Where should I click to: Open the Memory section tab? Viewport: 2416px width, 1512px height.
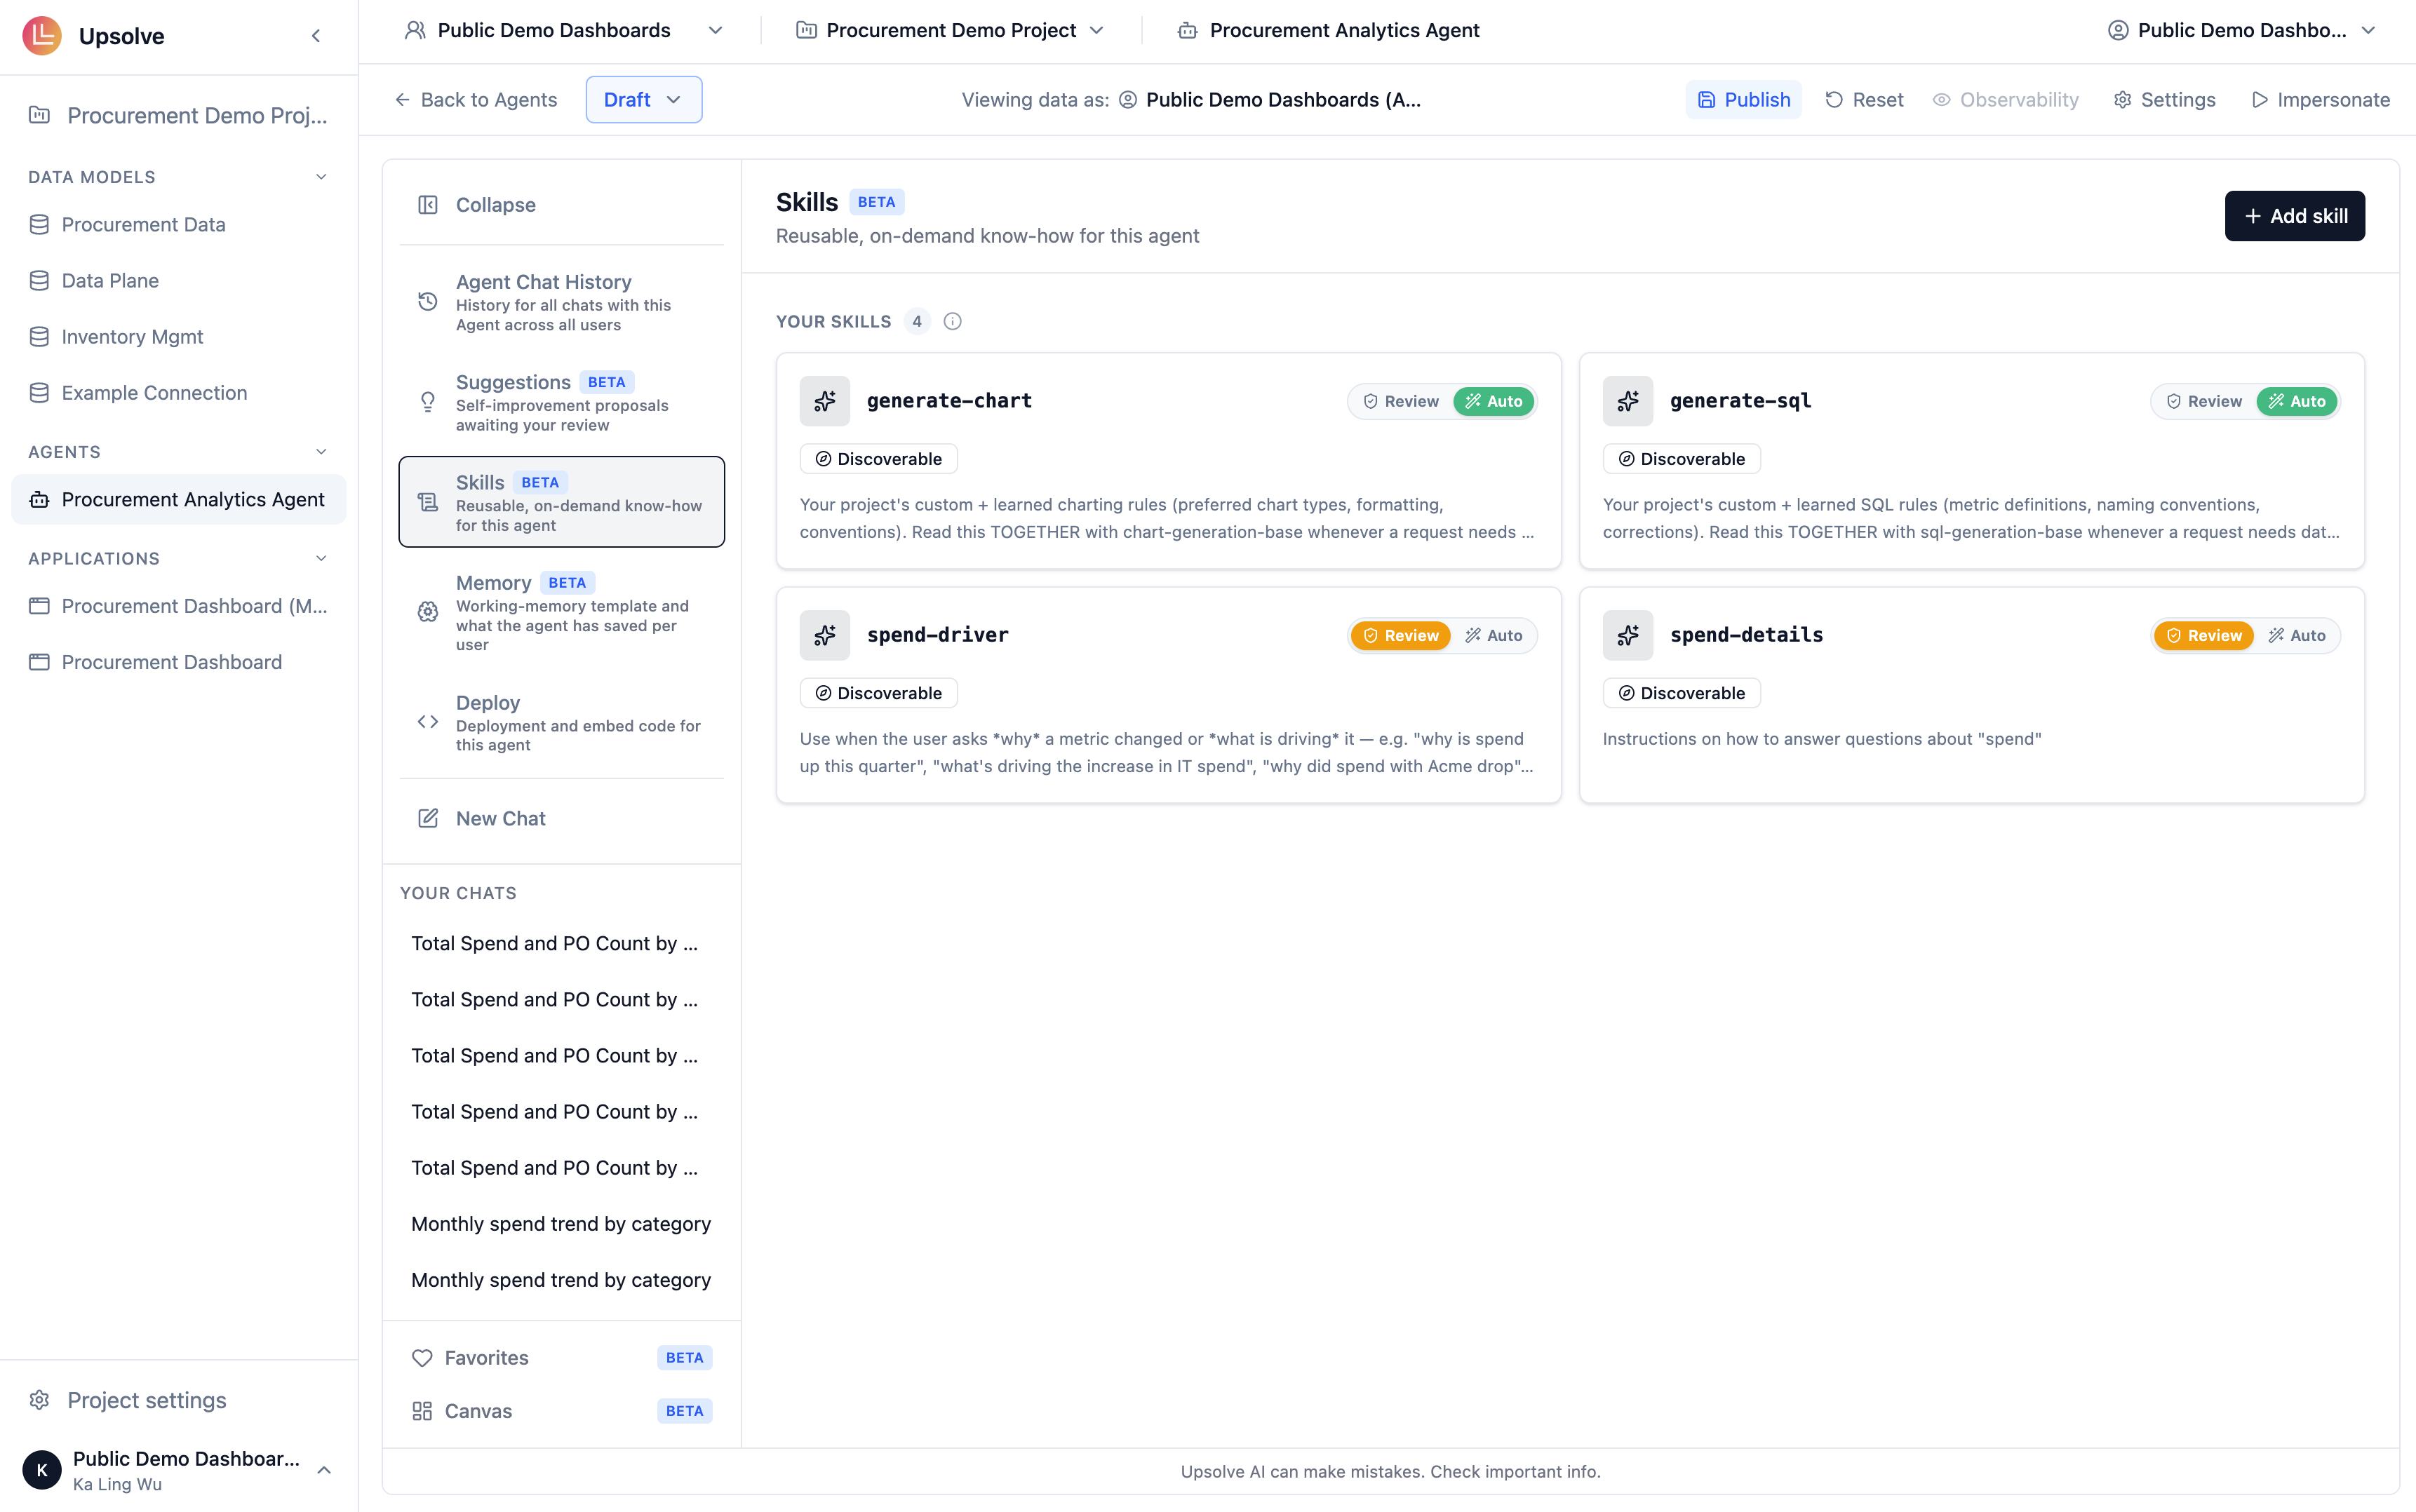pyautogui.click(x=562, y=612)
